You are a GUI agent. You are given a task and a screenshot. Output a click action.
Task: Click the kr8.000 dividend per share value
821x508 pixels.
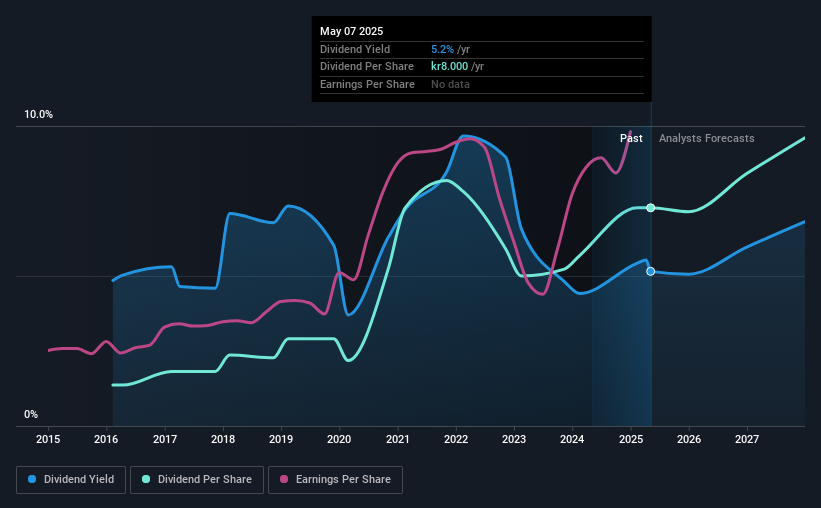[x=449, y=67]
